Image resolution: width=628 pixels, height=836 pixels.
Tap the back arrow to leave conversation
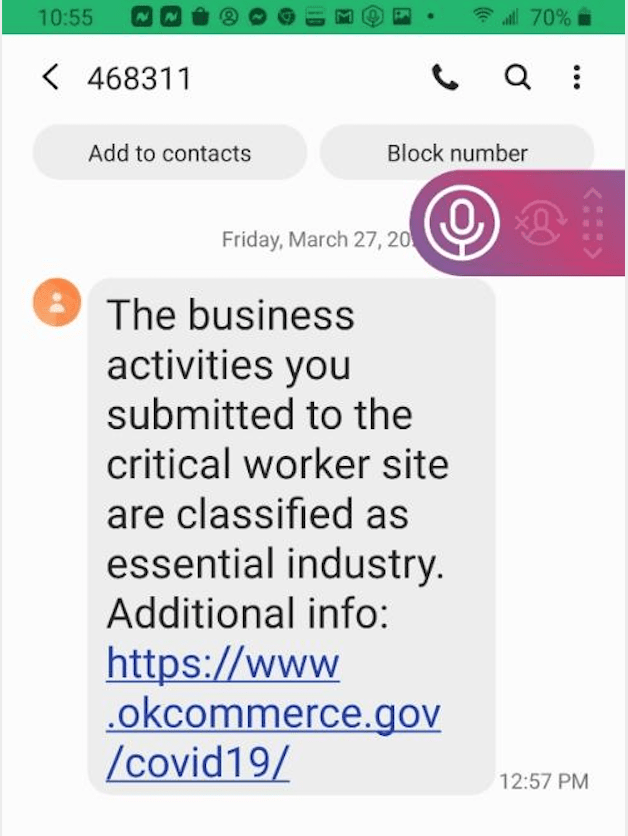click(50, 78)
